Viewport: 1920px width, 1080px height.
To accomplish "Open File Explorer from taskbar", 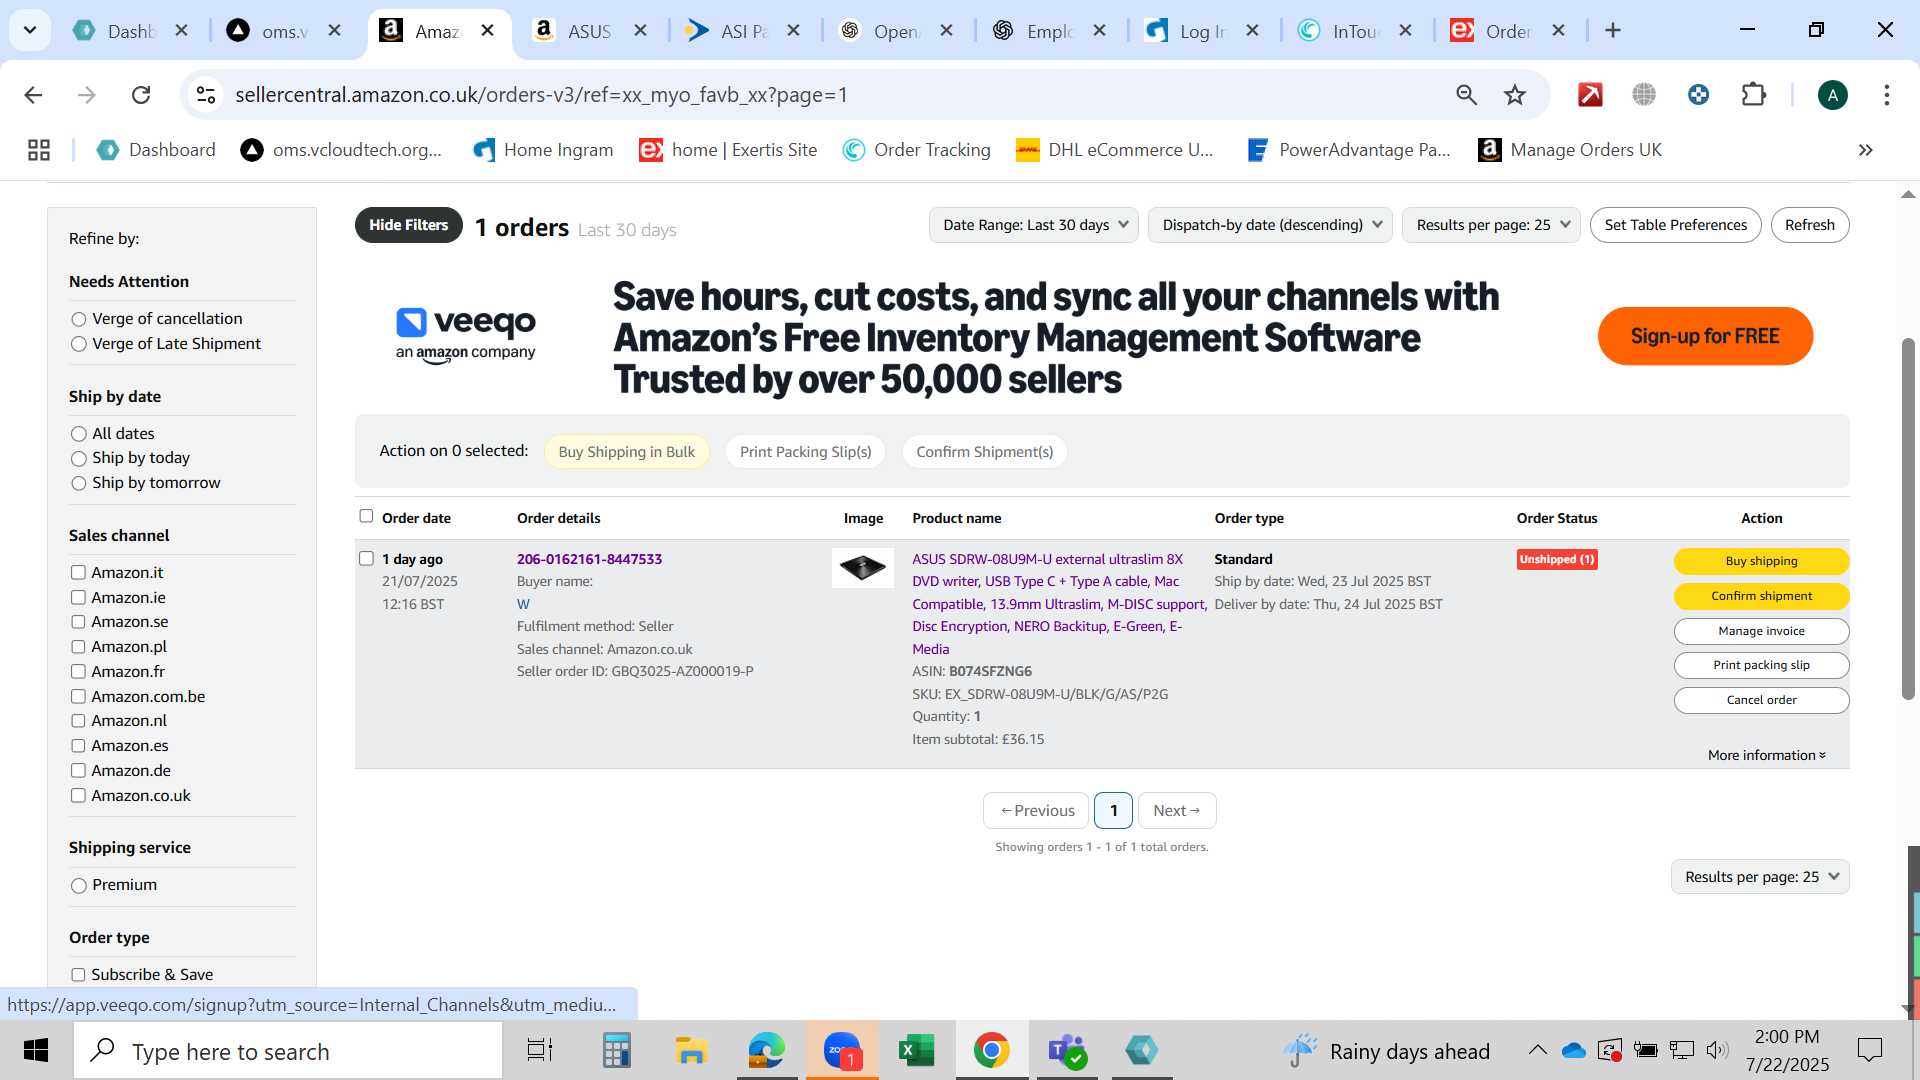I will tap(691, 1050).
